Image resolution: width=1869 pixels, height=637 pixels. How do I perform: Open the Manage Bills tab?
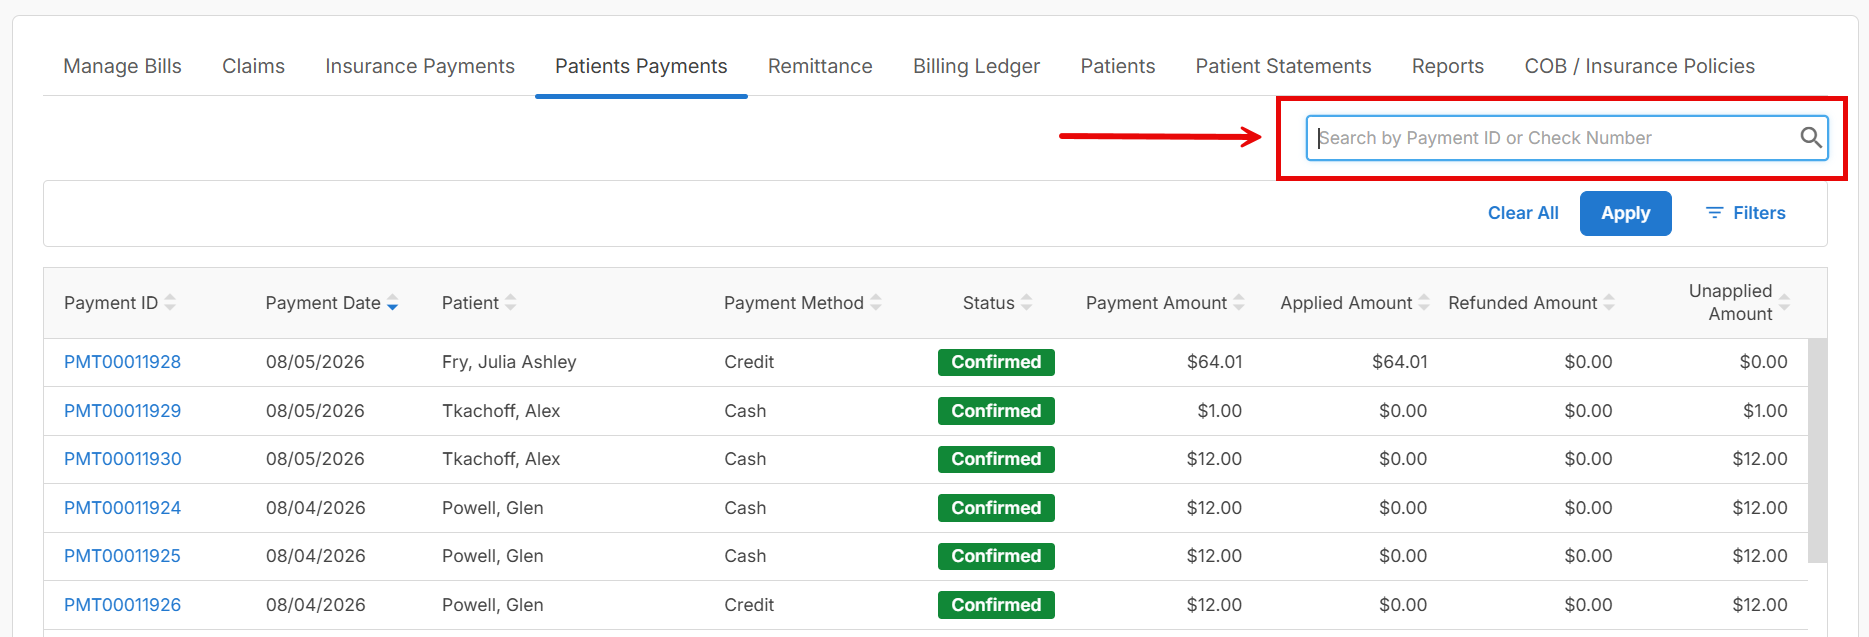122,66
